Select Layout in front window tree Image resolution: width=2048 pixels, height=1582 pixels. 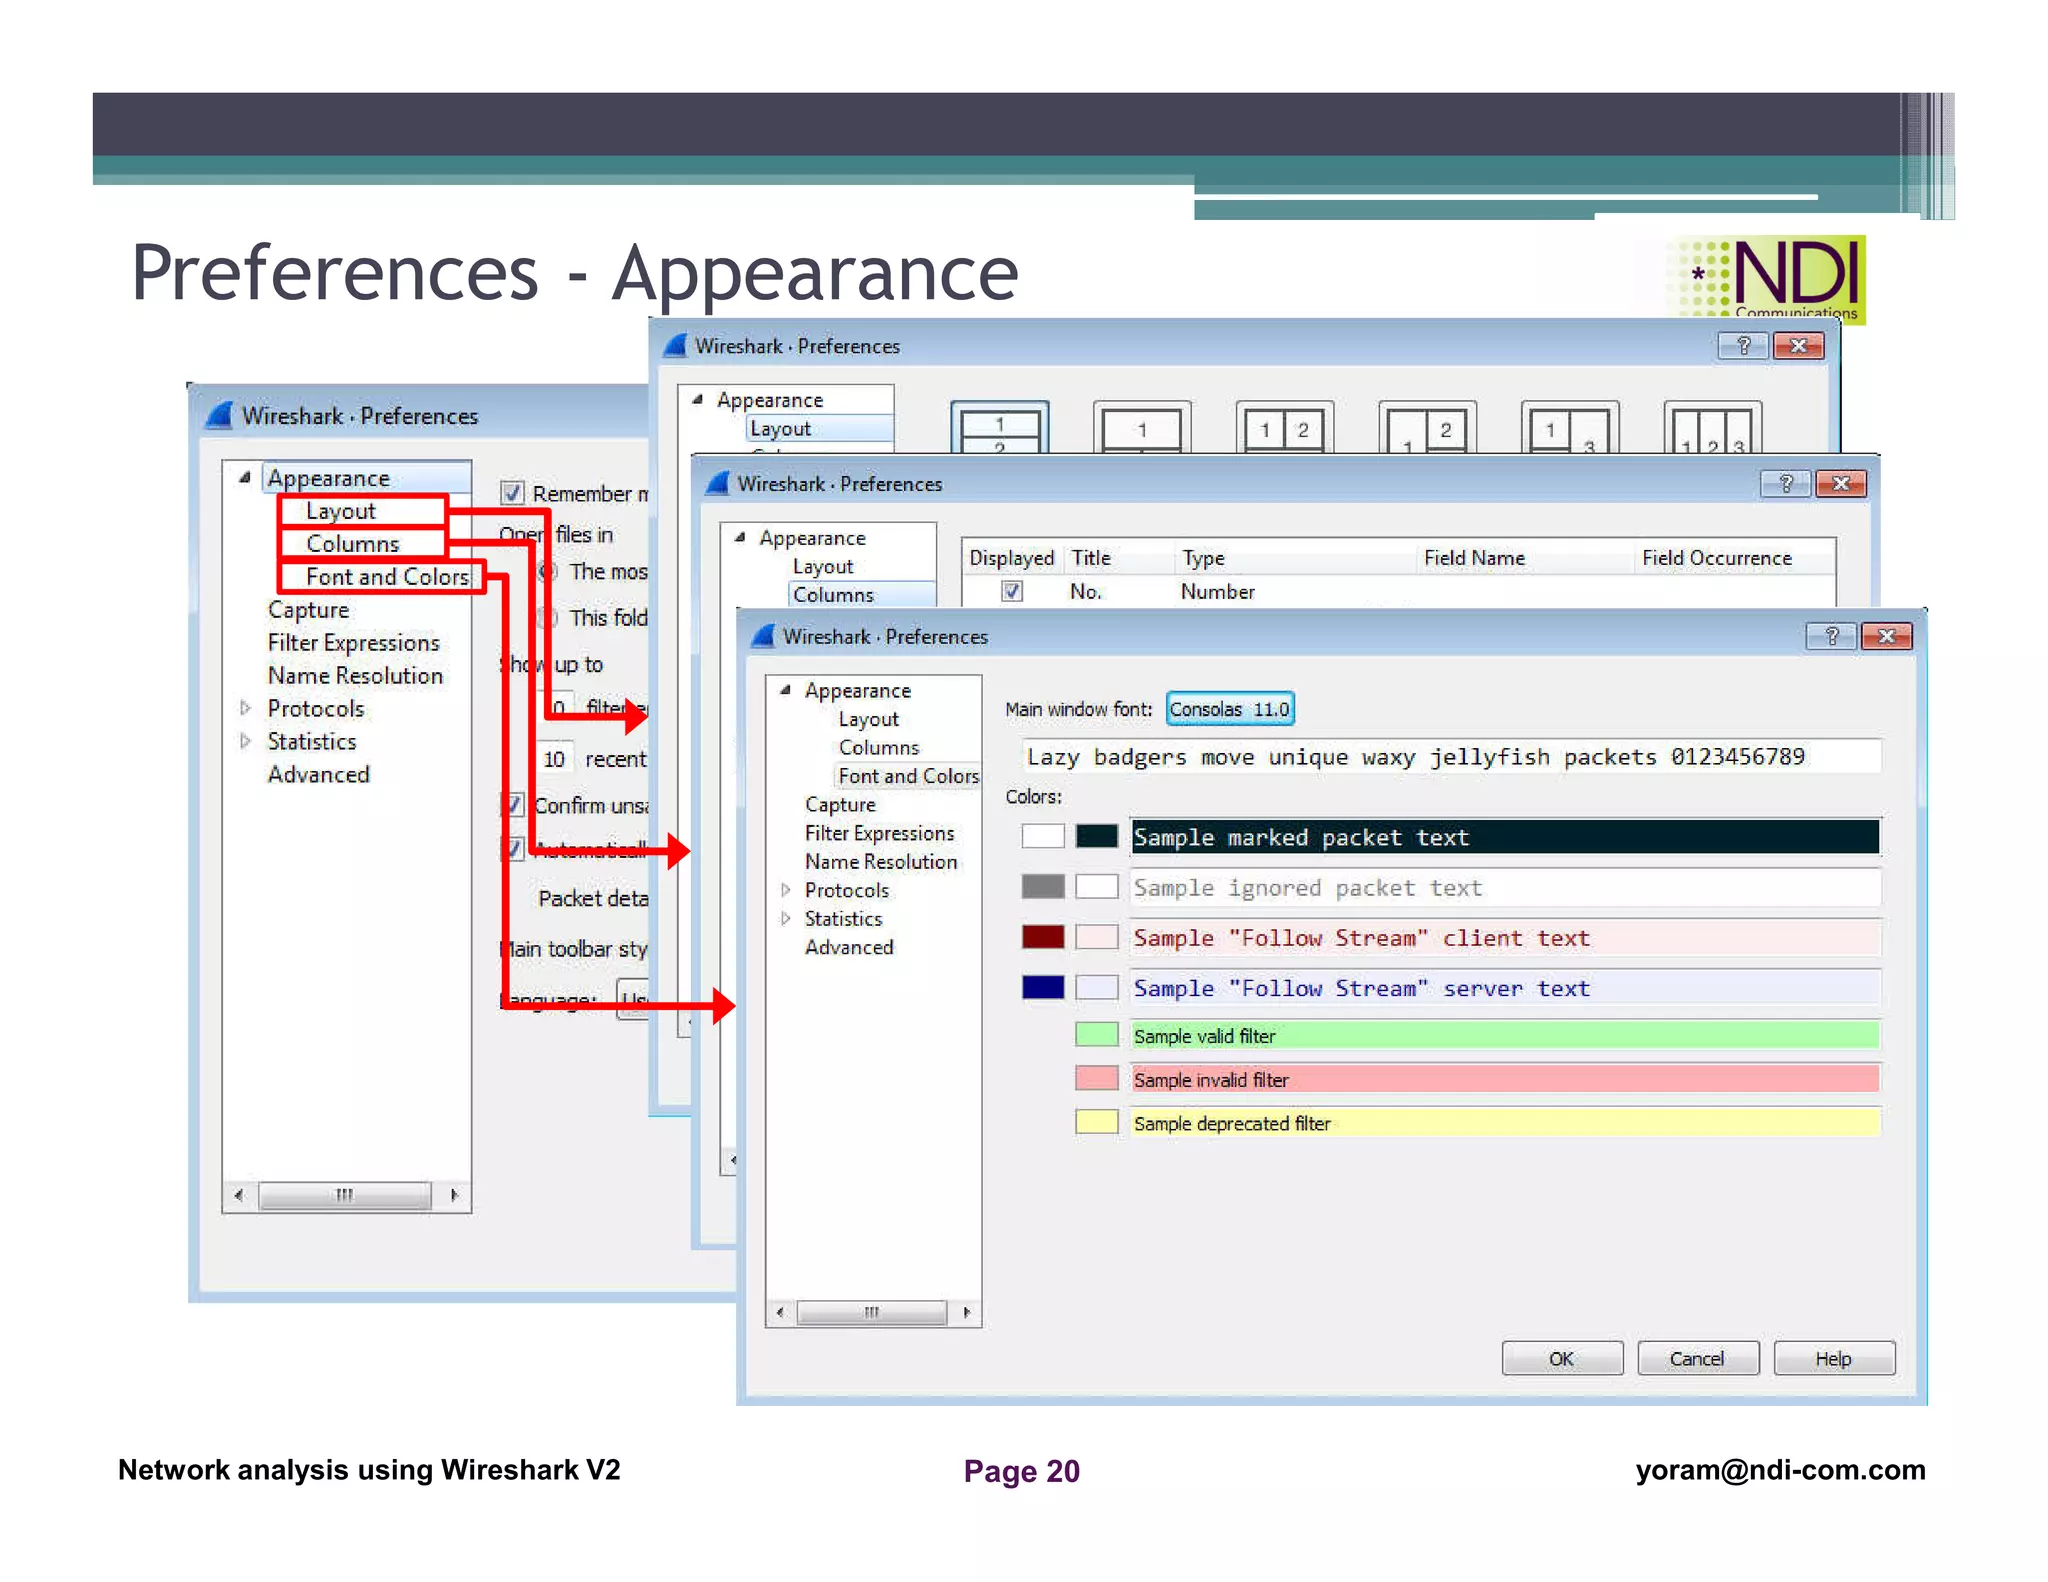pos(868,719)
